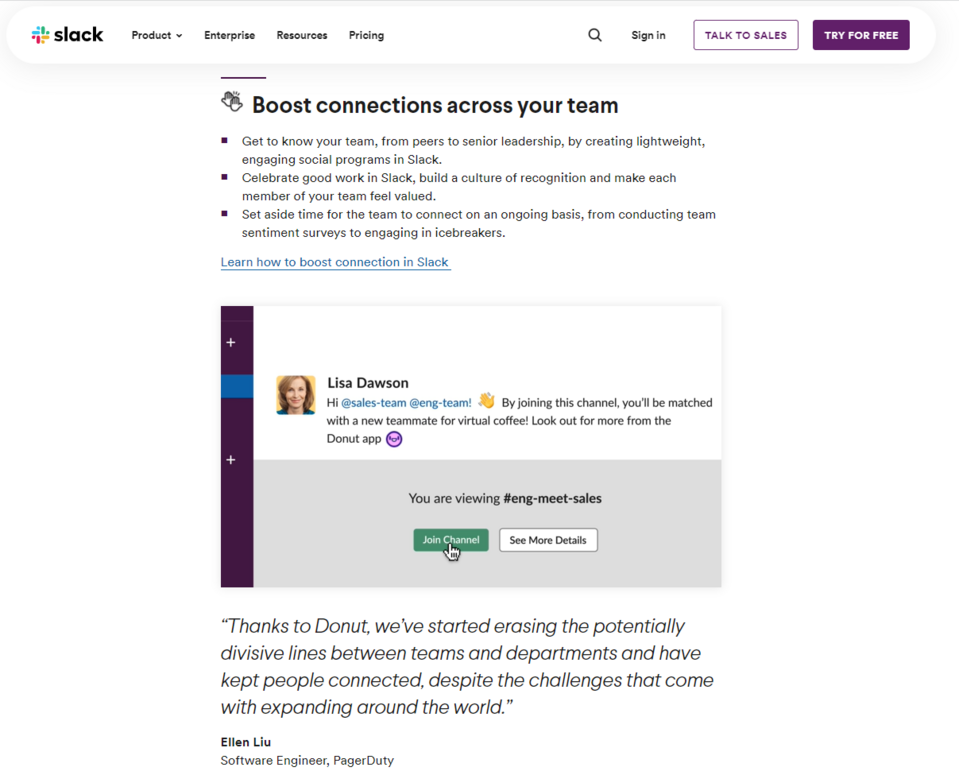Click the See More Details button

coord(548,540)
